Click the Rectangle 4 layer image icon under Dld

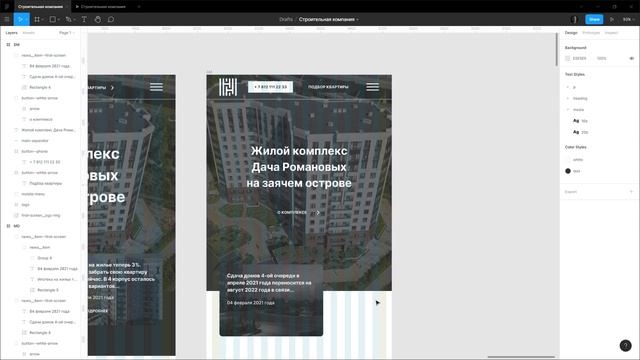tap(24, 87)
